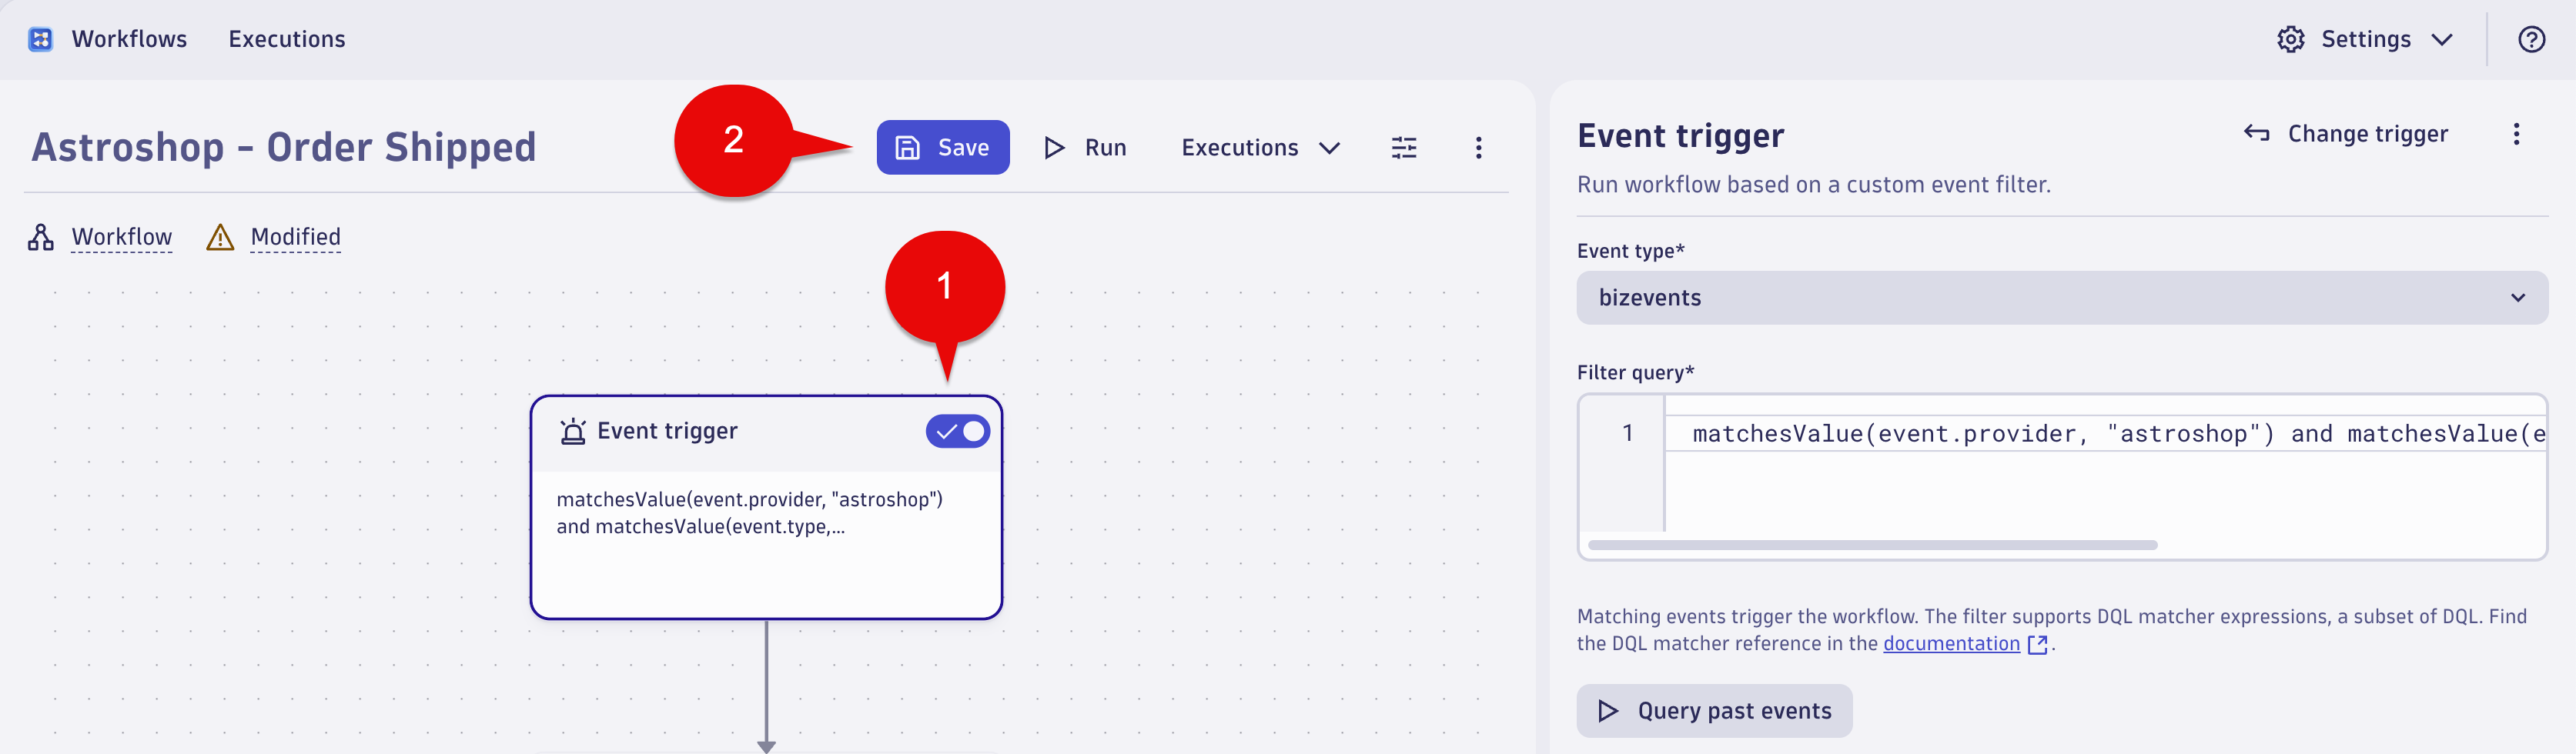Open the help question mark icon
Image resolution: width=2576 pixels, height=754 pixels.
2531,39
